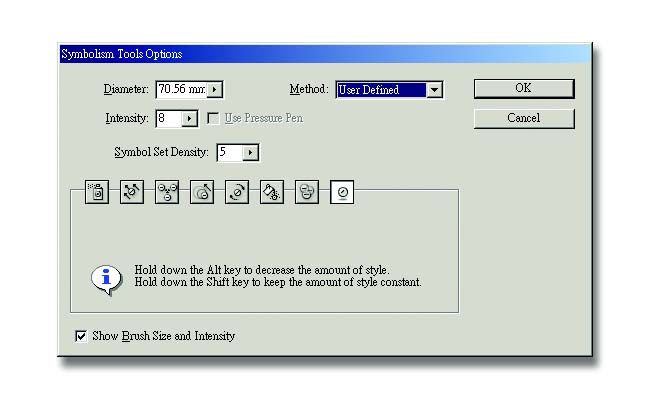Expand the Diameter value arrow
Screen dimensions: 652x397
click(215, 89)
